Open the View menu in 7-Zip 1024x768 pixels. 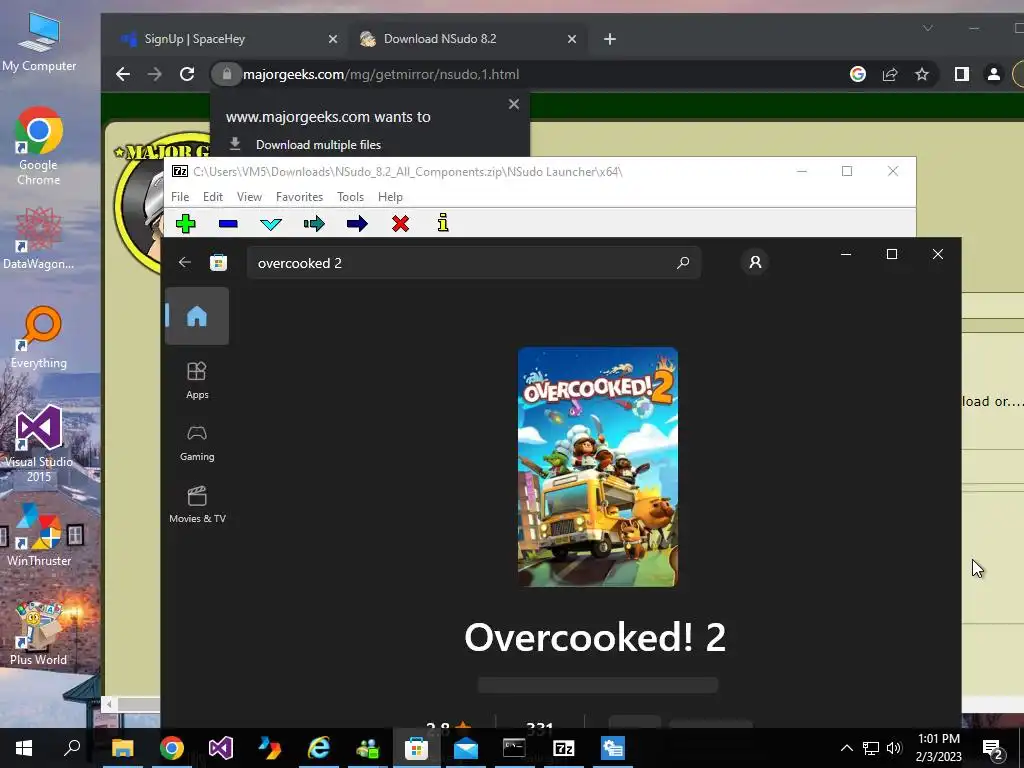pos(249,197)
